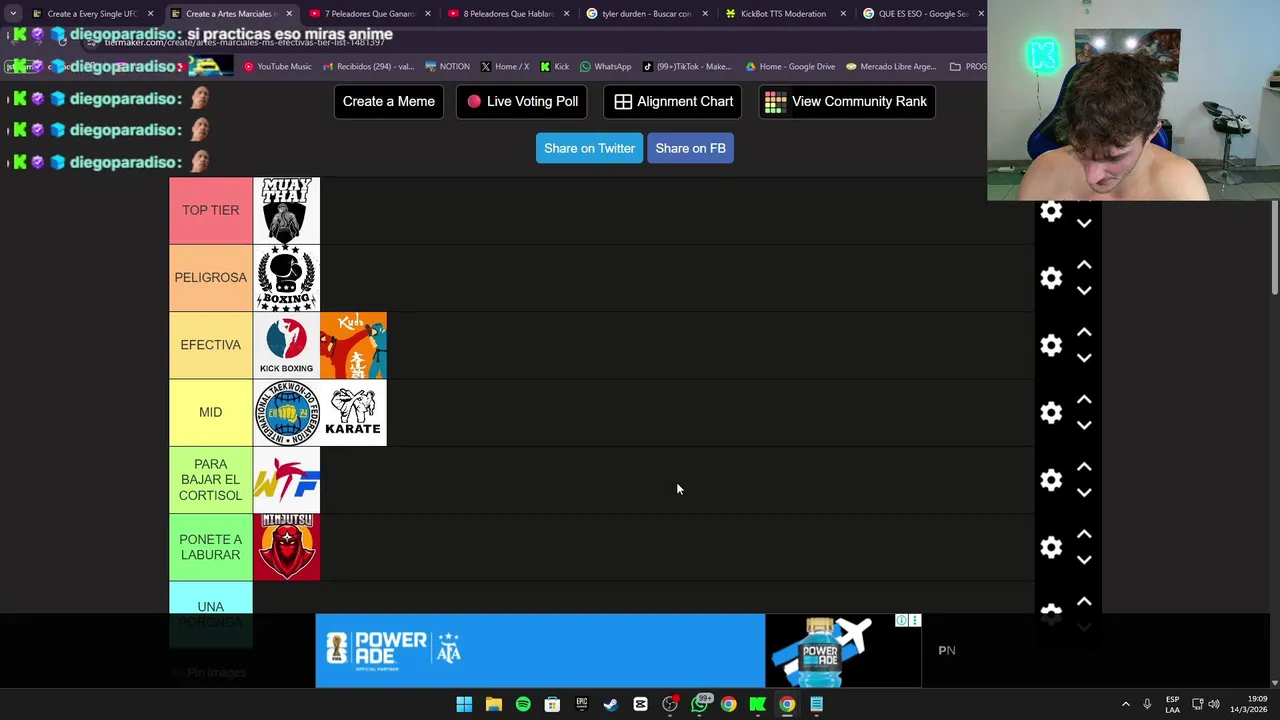Open WhatsApp bookmark
The width and height of the screenshot is (1280, 720).
pyautogui.click(x=606, y=66)
